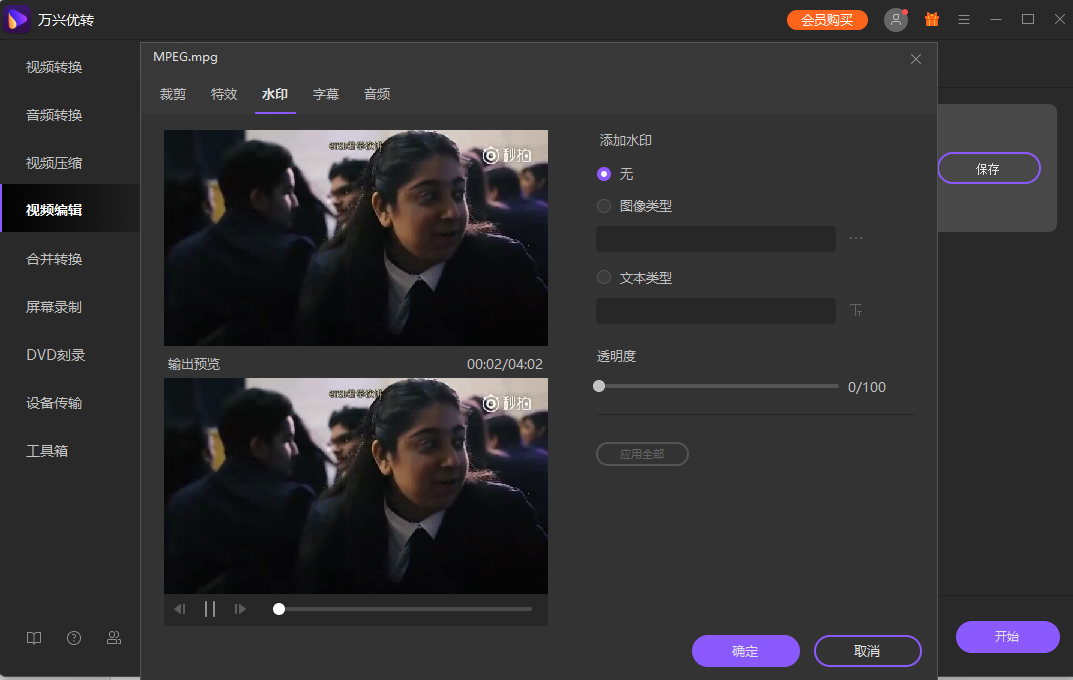
Task: Open the user account icon
Action: pyautogui.click(x=896, y=20)
